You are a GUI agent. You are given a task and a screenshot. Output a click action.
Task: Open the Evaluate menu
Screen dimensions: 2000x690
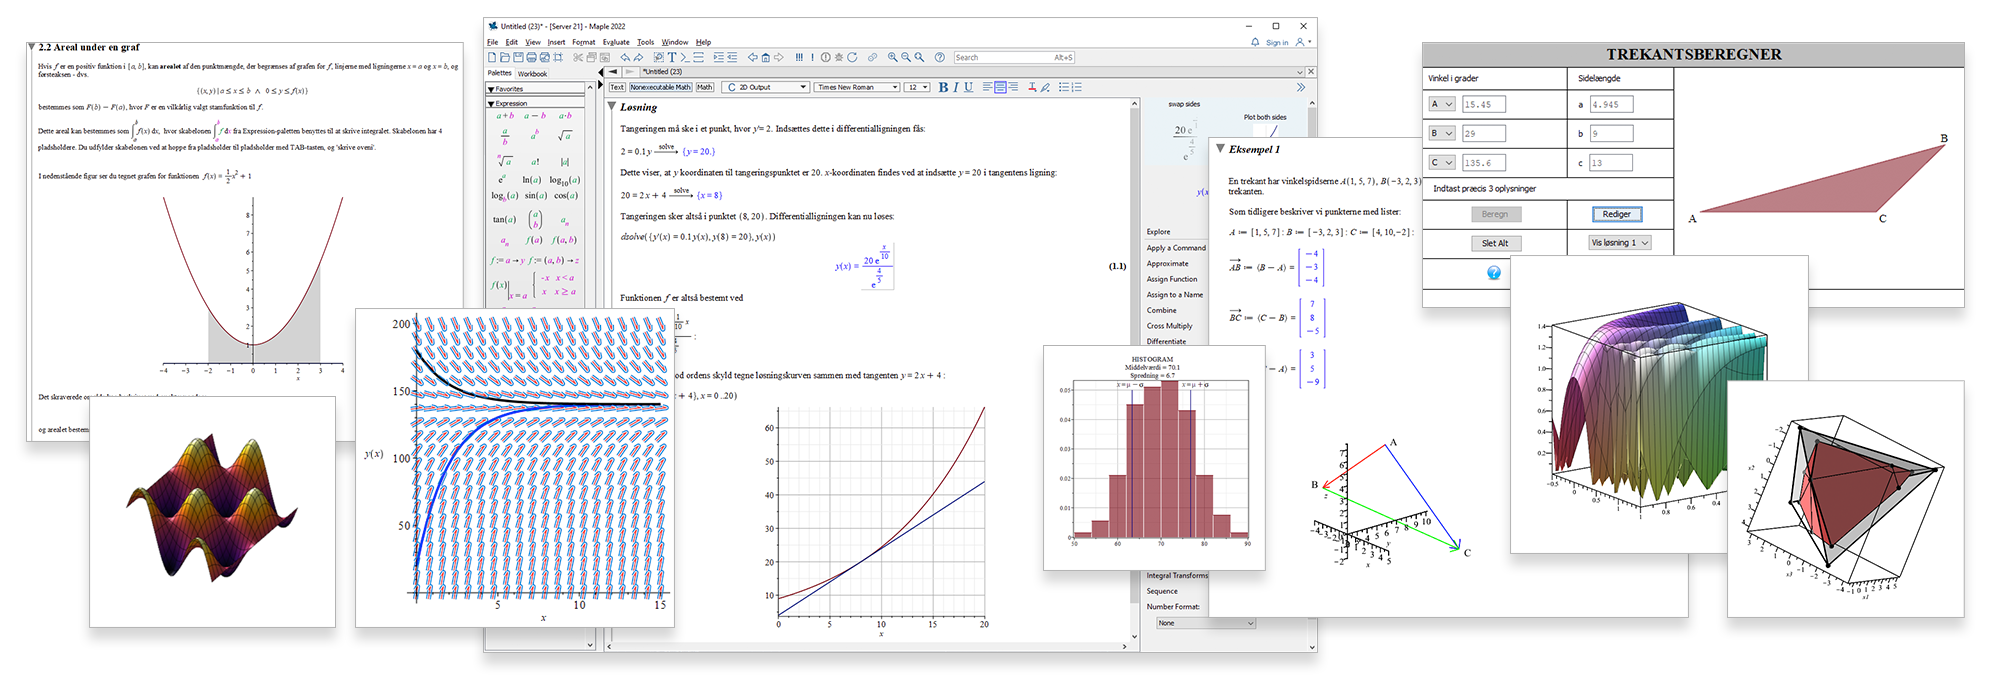coord(616,42)
